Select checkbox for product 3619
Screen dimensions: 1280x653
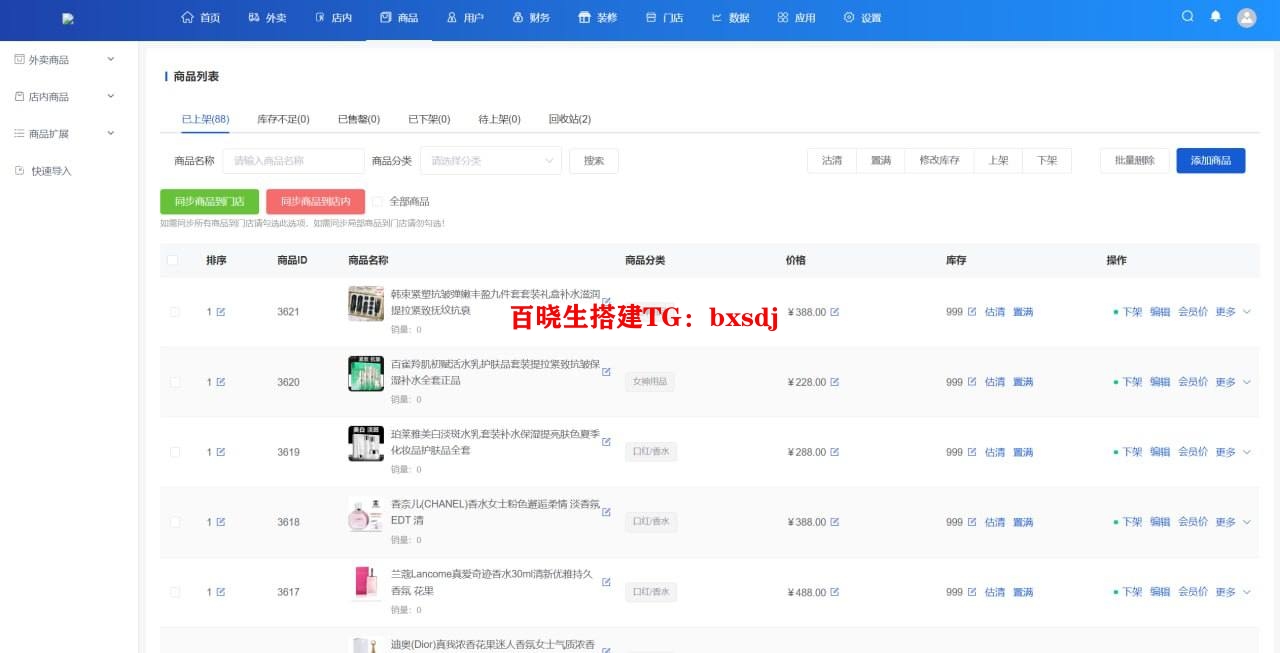pyautogui.click(x=175, y=452)
